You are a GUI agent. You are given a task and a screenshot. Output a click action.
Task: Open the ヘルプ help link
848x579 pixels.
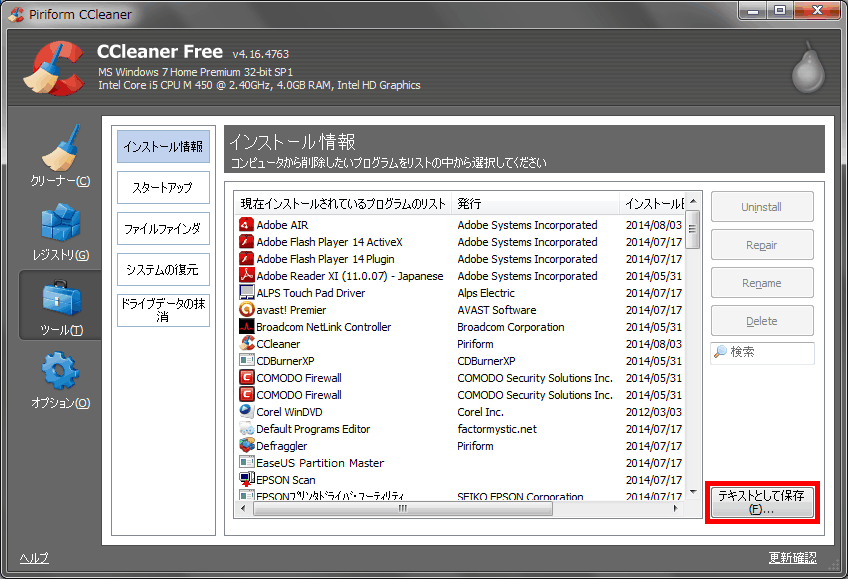[34, 558]
